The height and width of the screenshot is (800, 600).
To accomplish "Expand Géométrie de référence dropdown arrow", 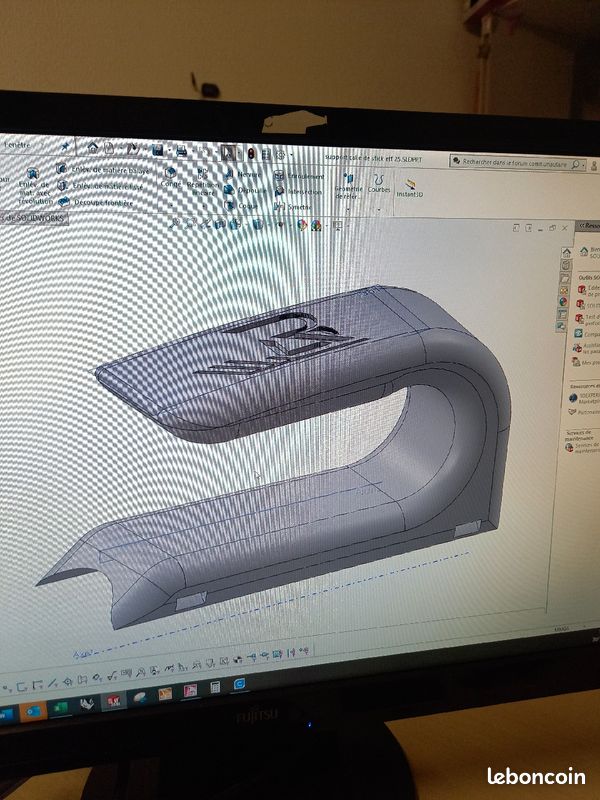I will tap(348, 208).
